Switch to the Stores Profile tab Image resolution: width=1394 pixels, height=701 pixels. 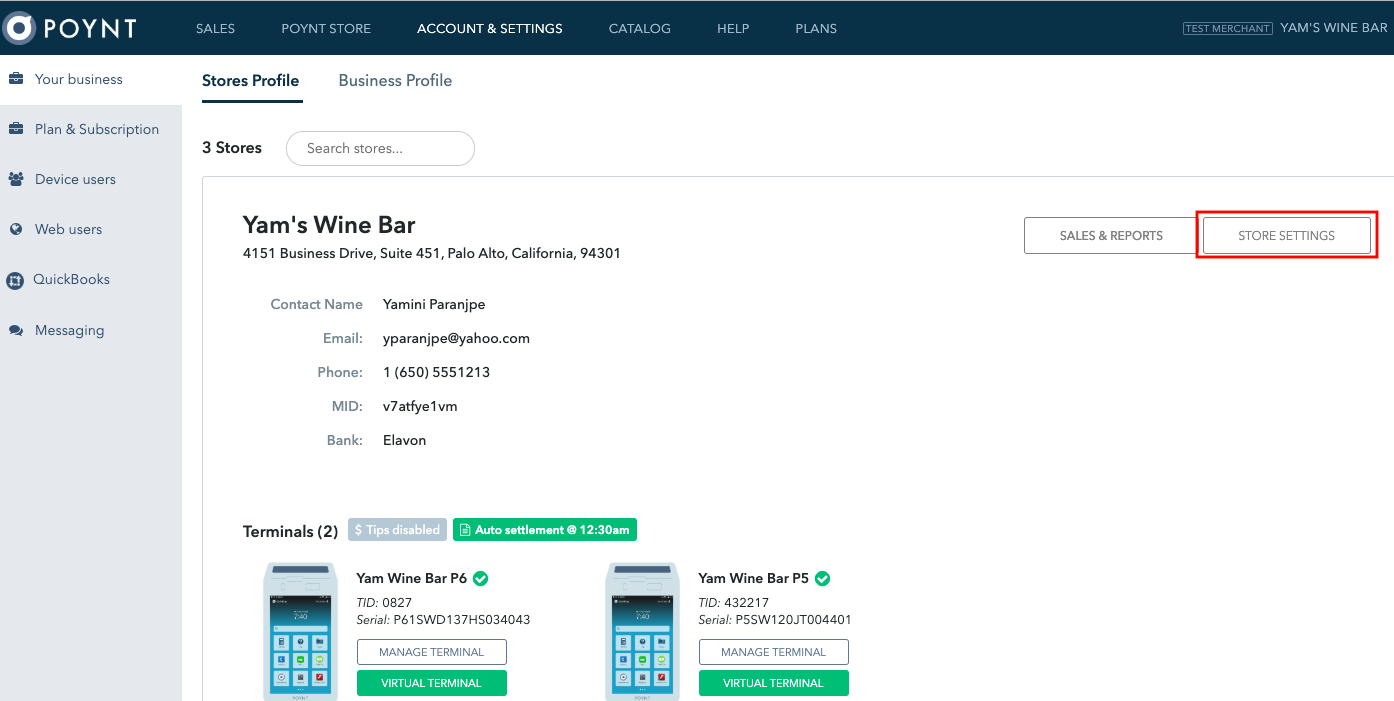point(251,81)
